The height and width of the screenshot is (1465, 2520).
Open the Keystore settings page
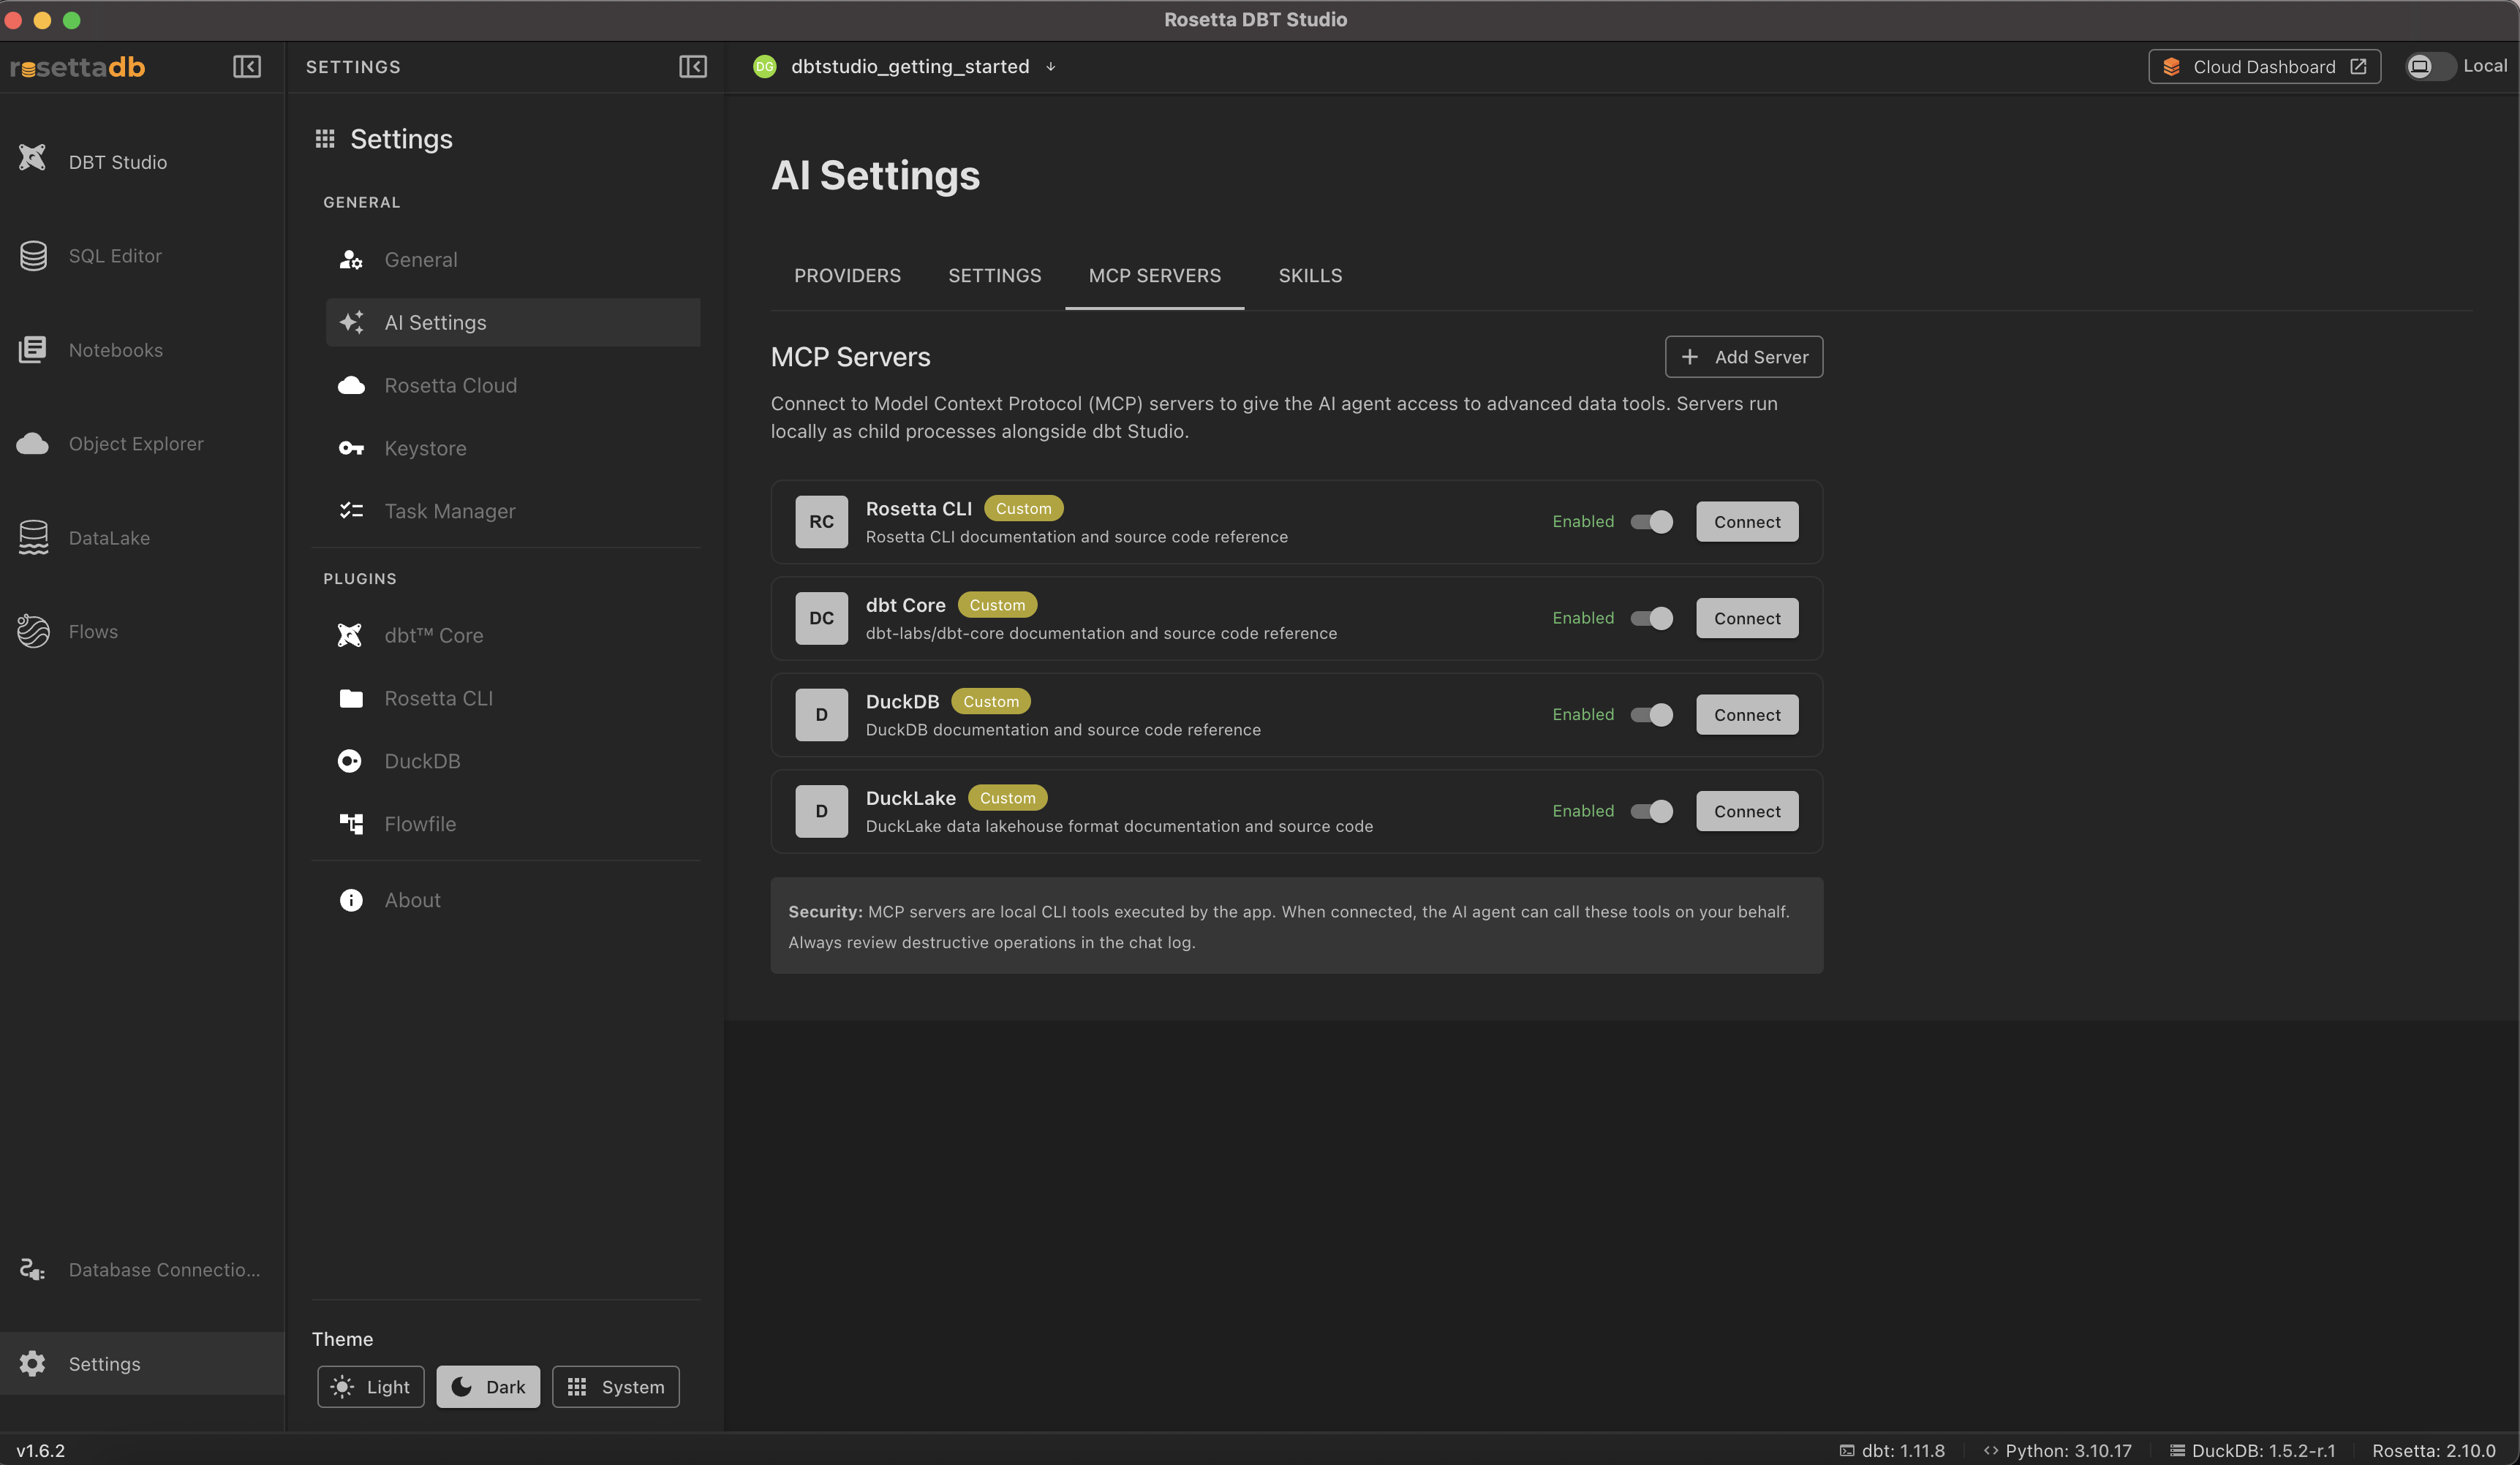point(513,449)
